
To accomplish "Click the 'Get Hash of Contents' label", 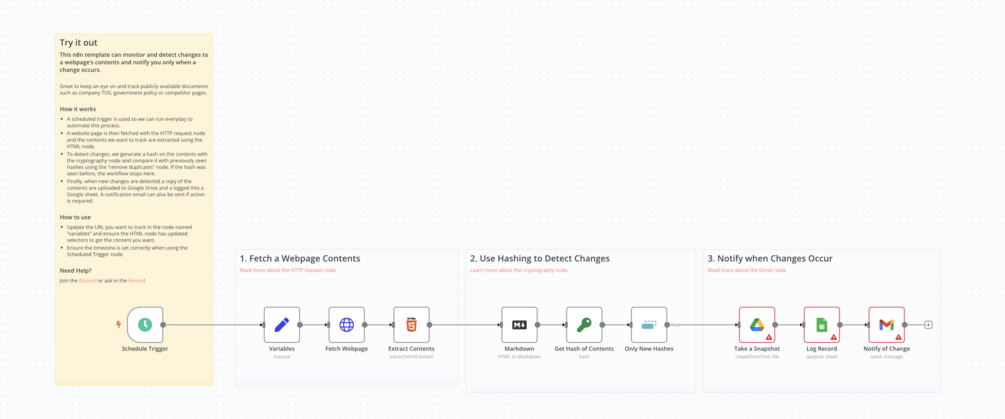I will coord(584,349).
